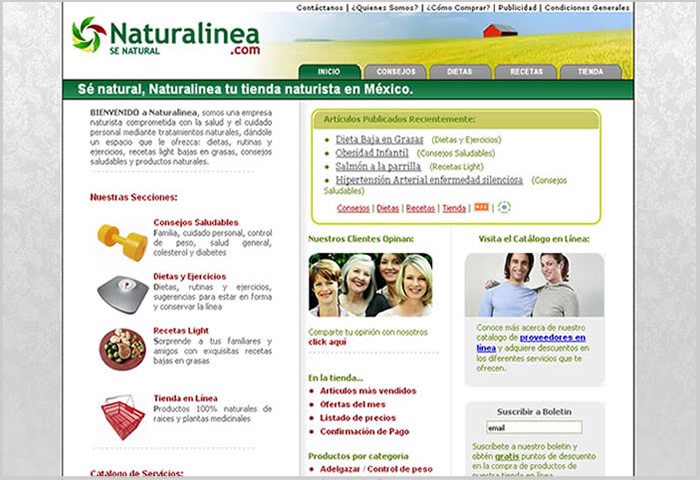Open Listado de precios
Image resolution: width=700 pixels, height=480 pixels.
(358, 418)
